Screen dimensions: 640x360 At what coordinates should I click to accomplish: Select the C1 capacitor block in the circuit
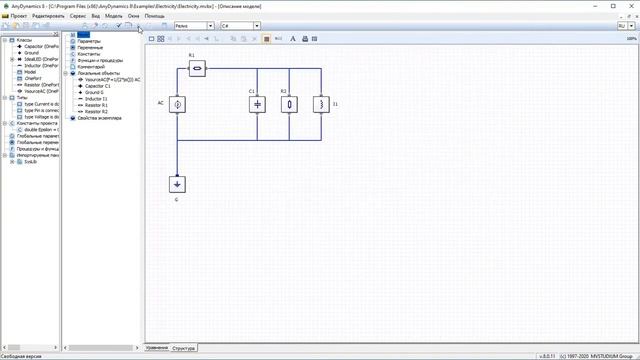point(257,104)
